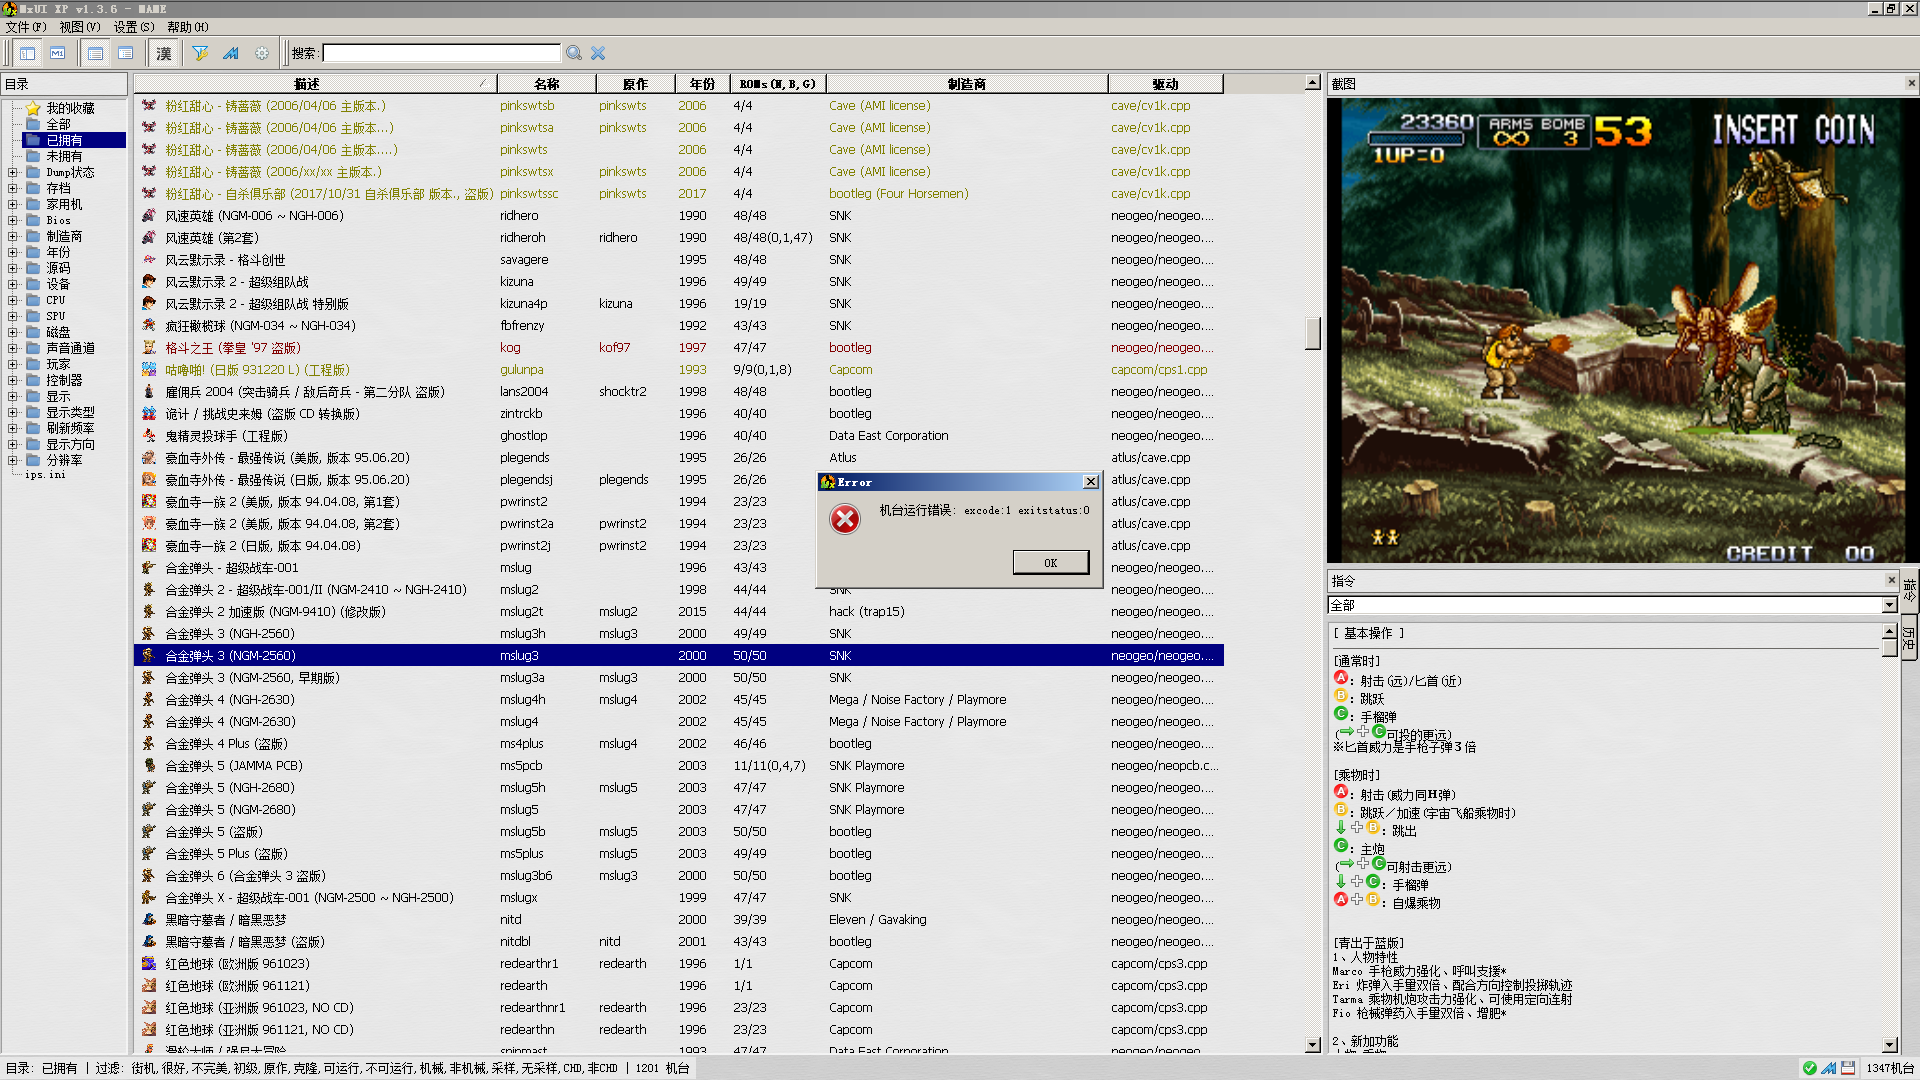Screen dimensions: 1920x1080
Task: Expand the Dump状态 tree node
Action: tap(13, 172)
